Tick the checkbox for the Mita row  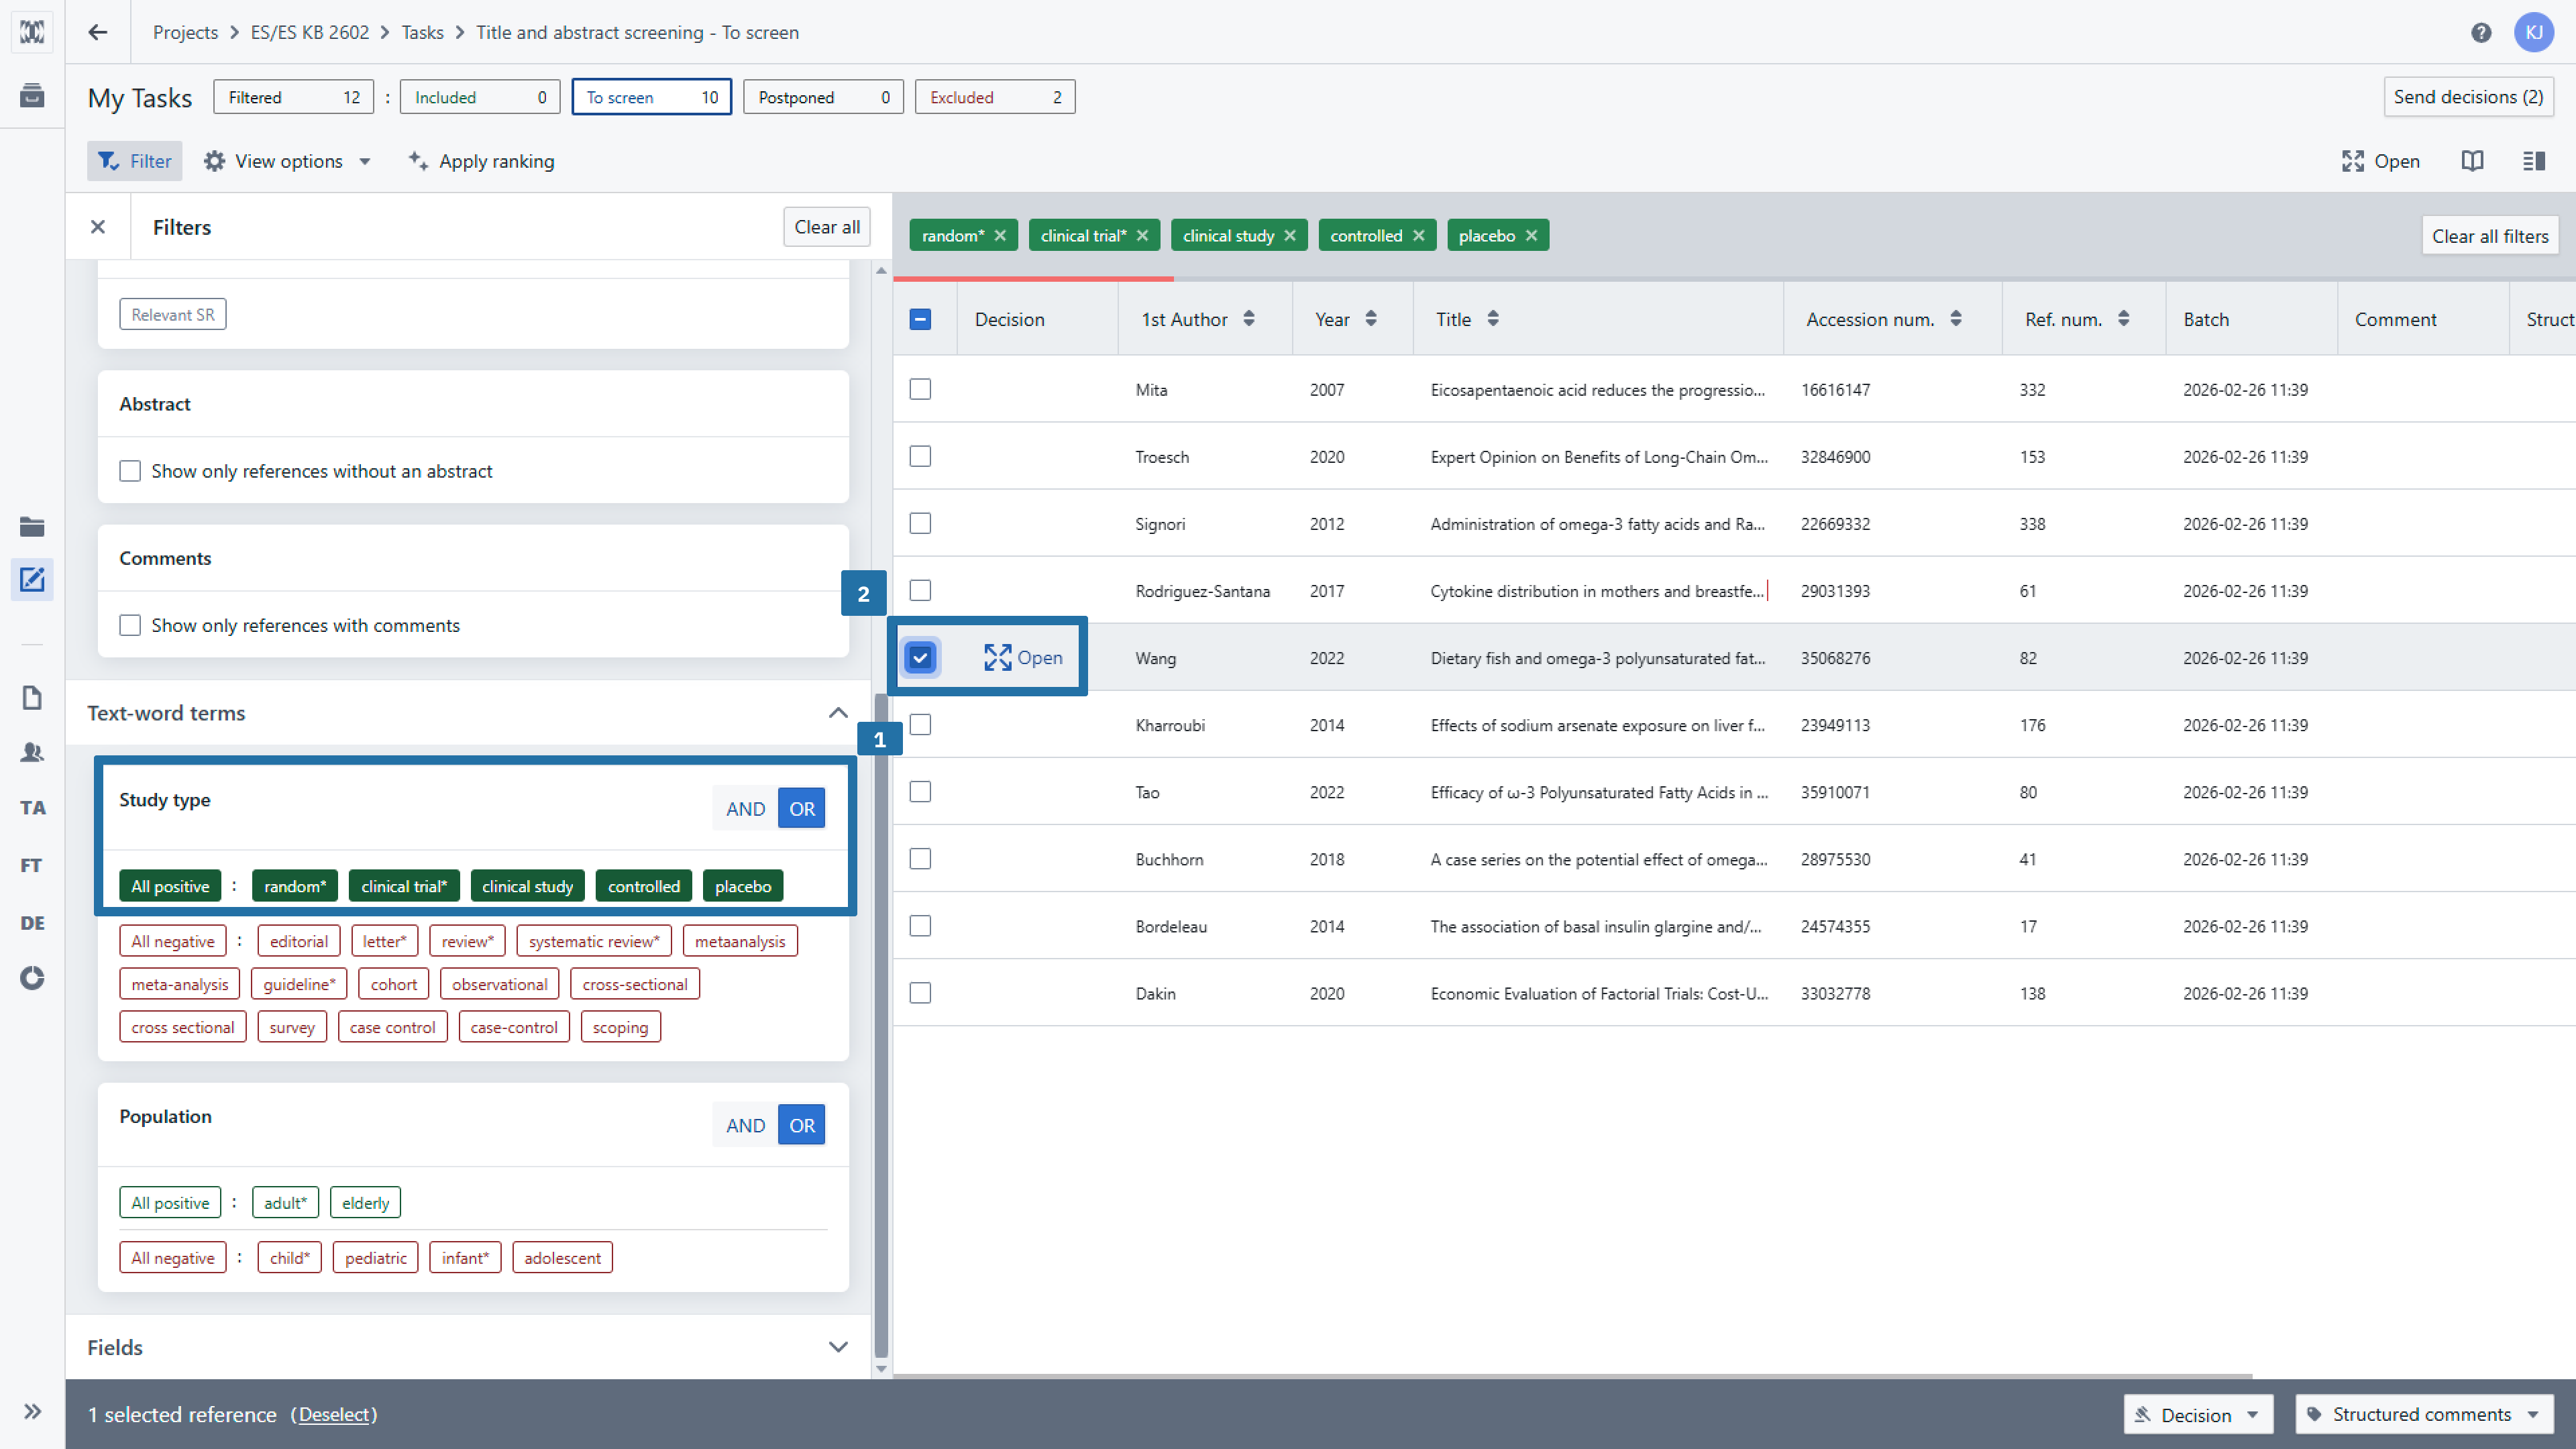pyautogui.click(x=920, y=389)
